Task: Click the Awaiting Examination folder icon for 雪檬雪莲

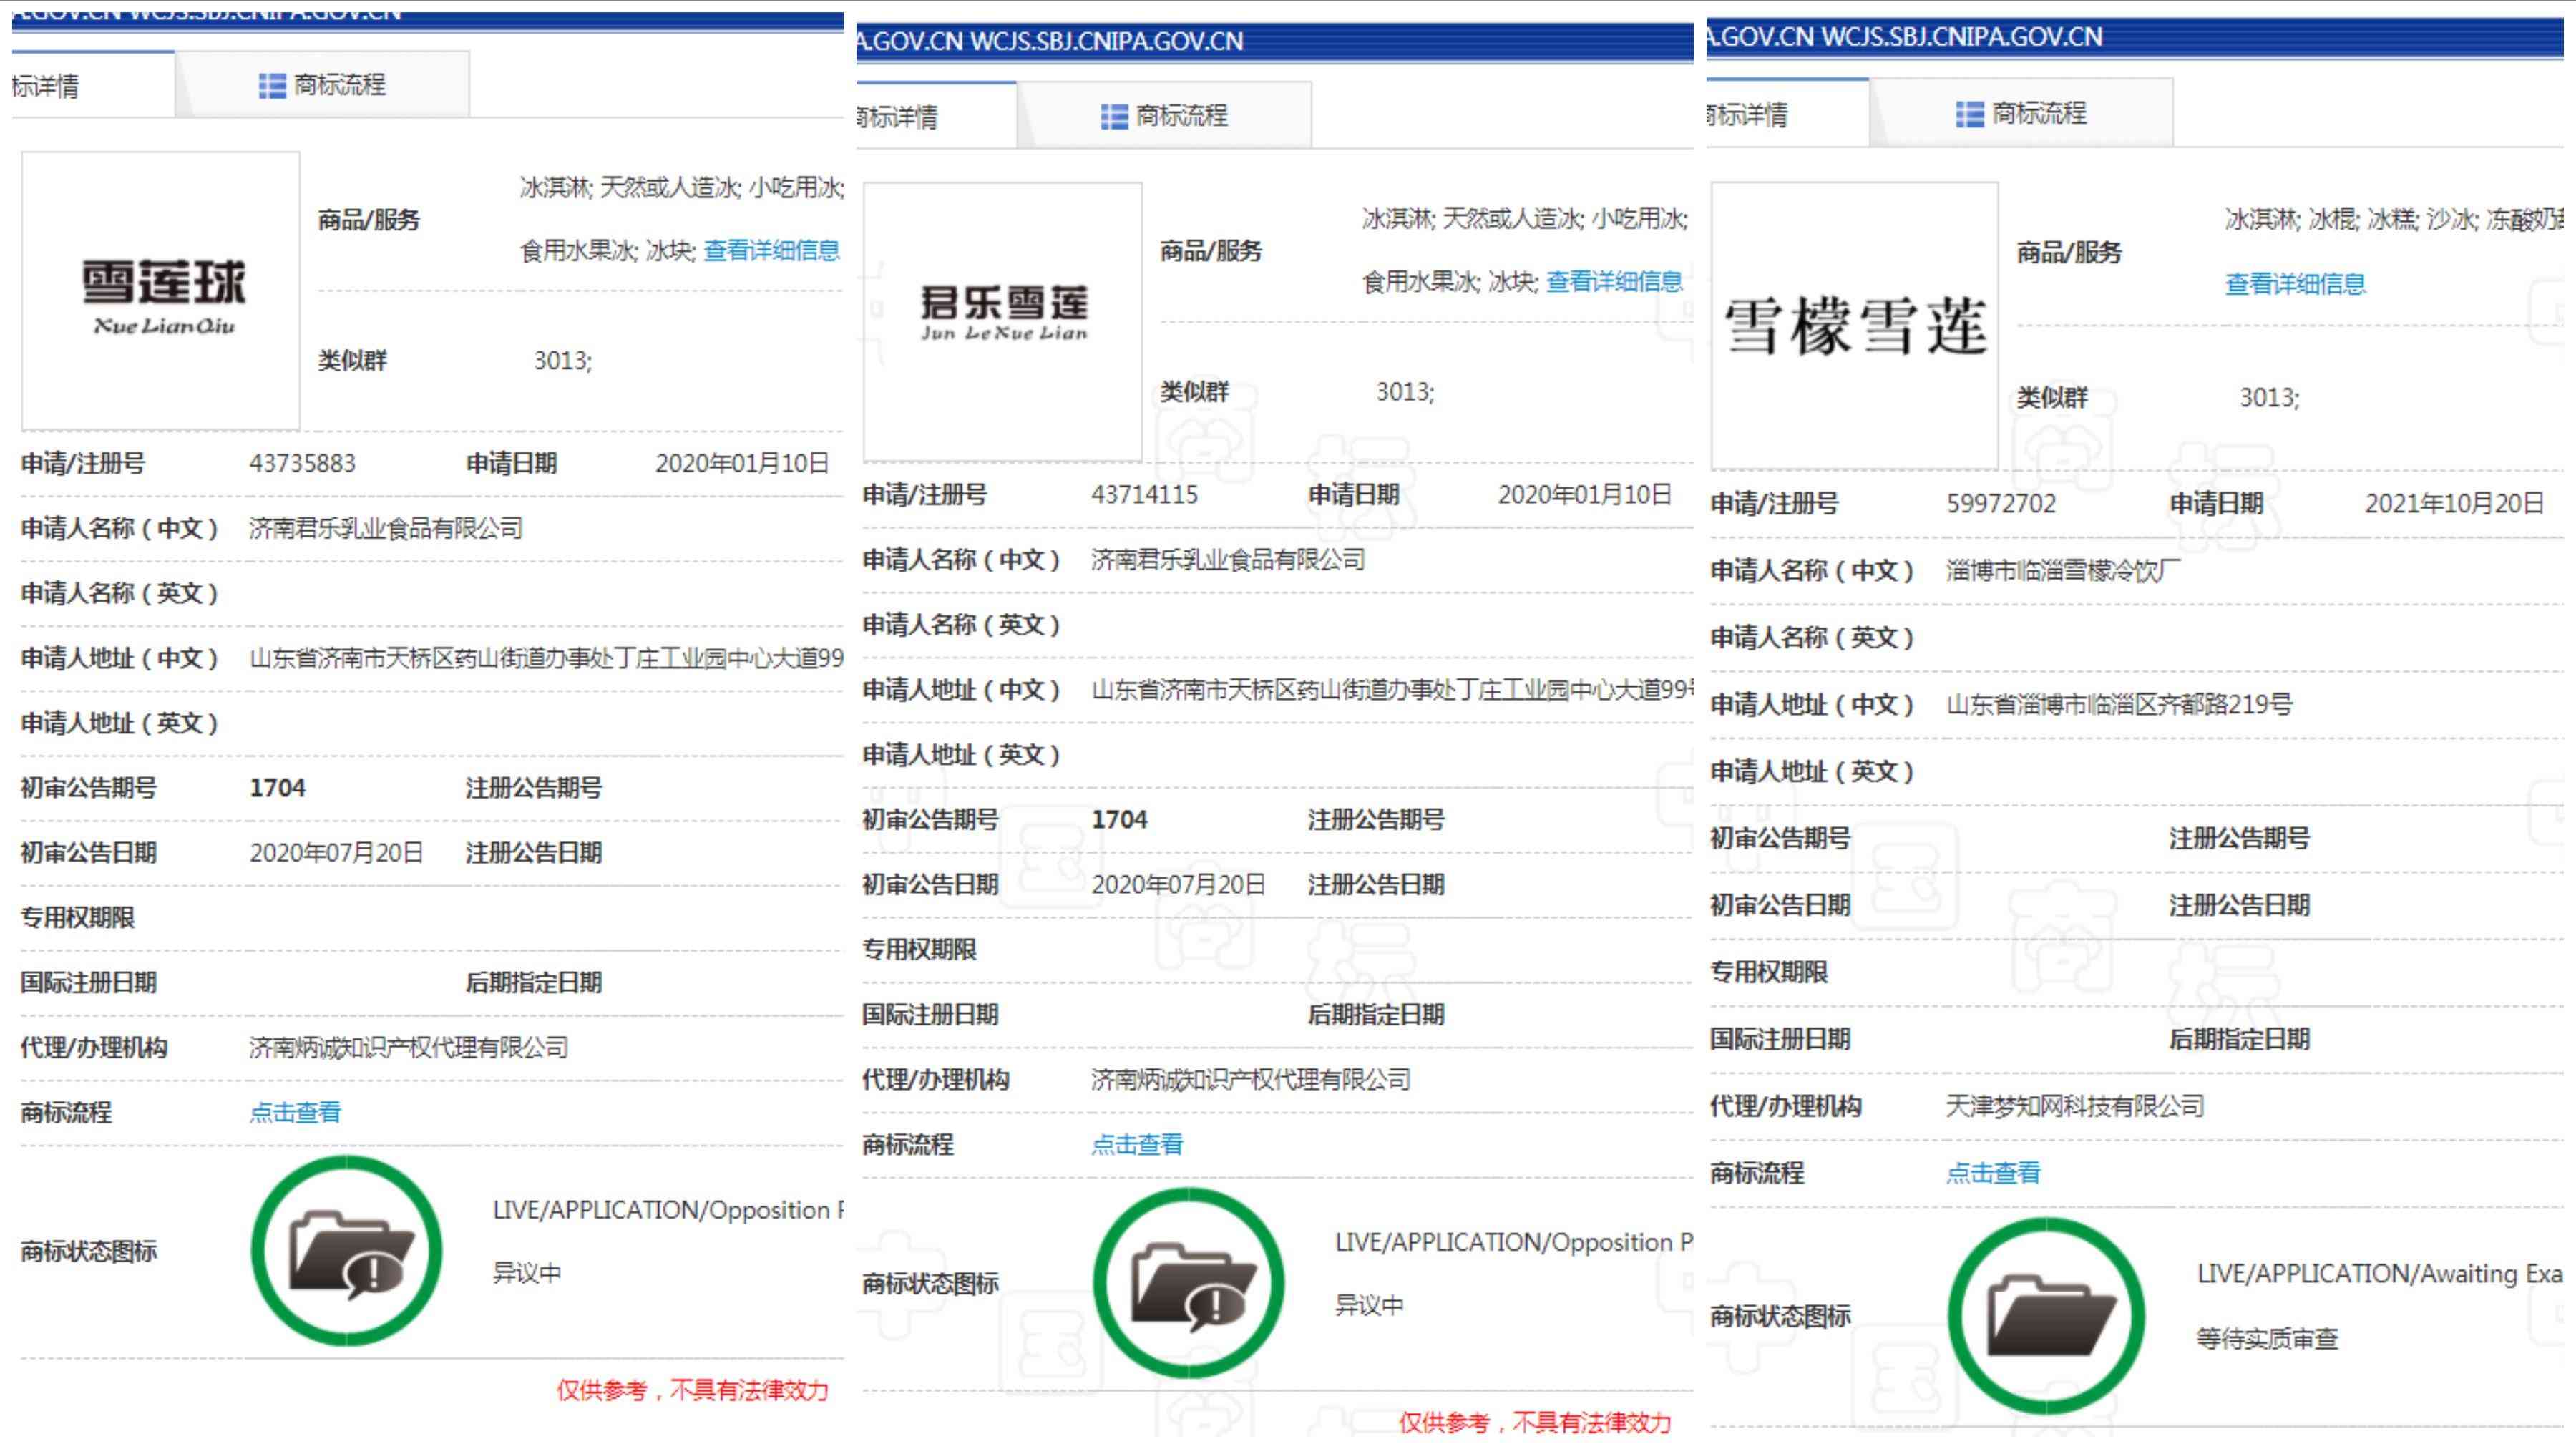Action: point(2048,1317)
